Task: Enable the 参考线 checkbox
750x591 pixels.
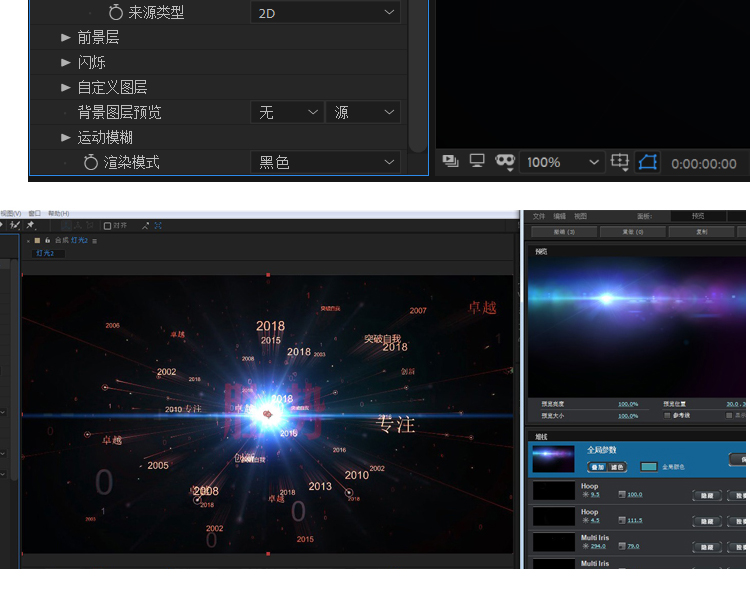Action: pos(667,416)
